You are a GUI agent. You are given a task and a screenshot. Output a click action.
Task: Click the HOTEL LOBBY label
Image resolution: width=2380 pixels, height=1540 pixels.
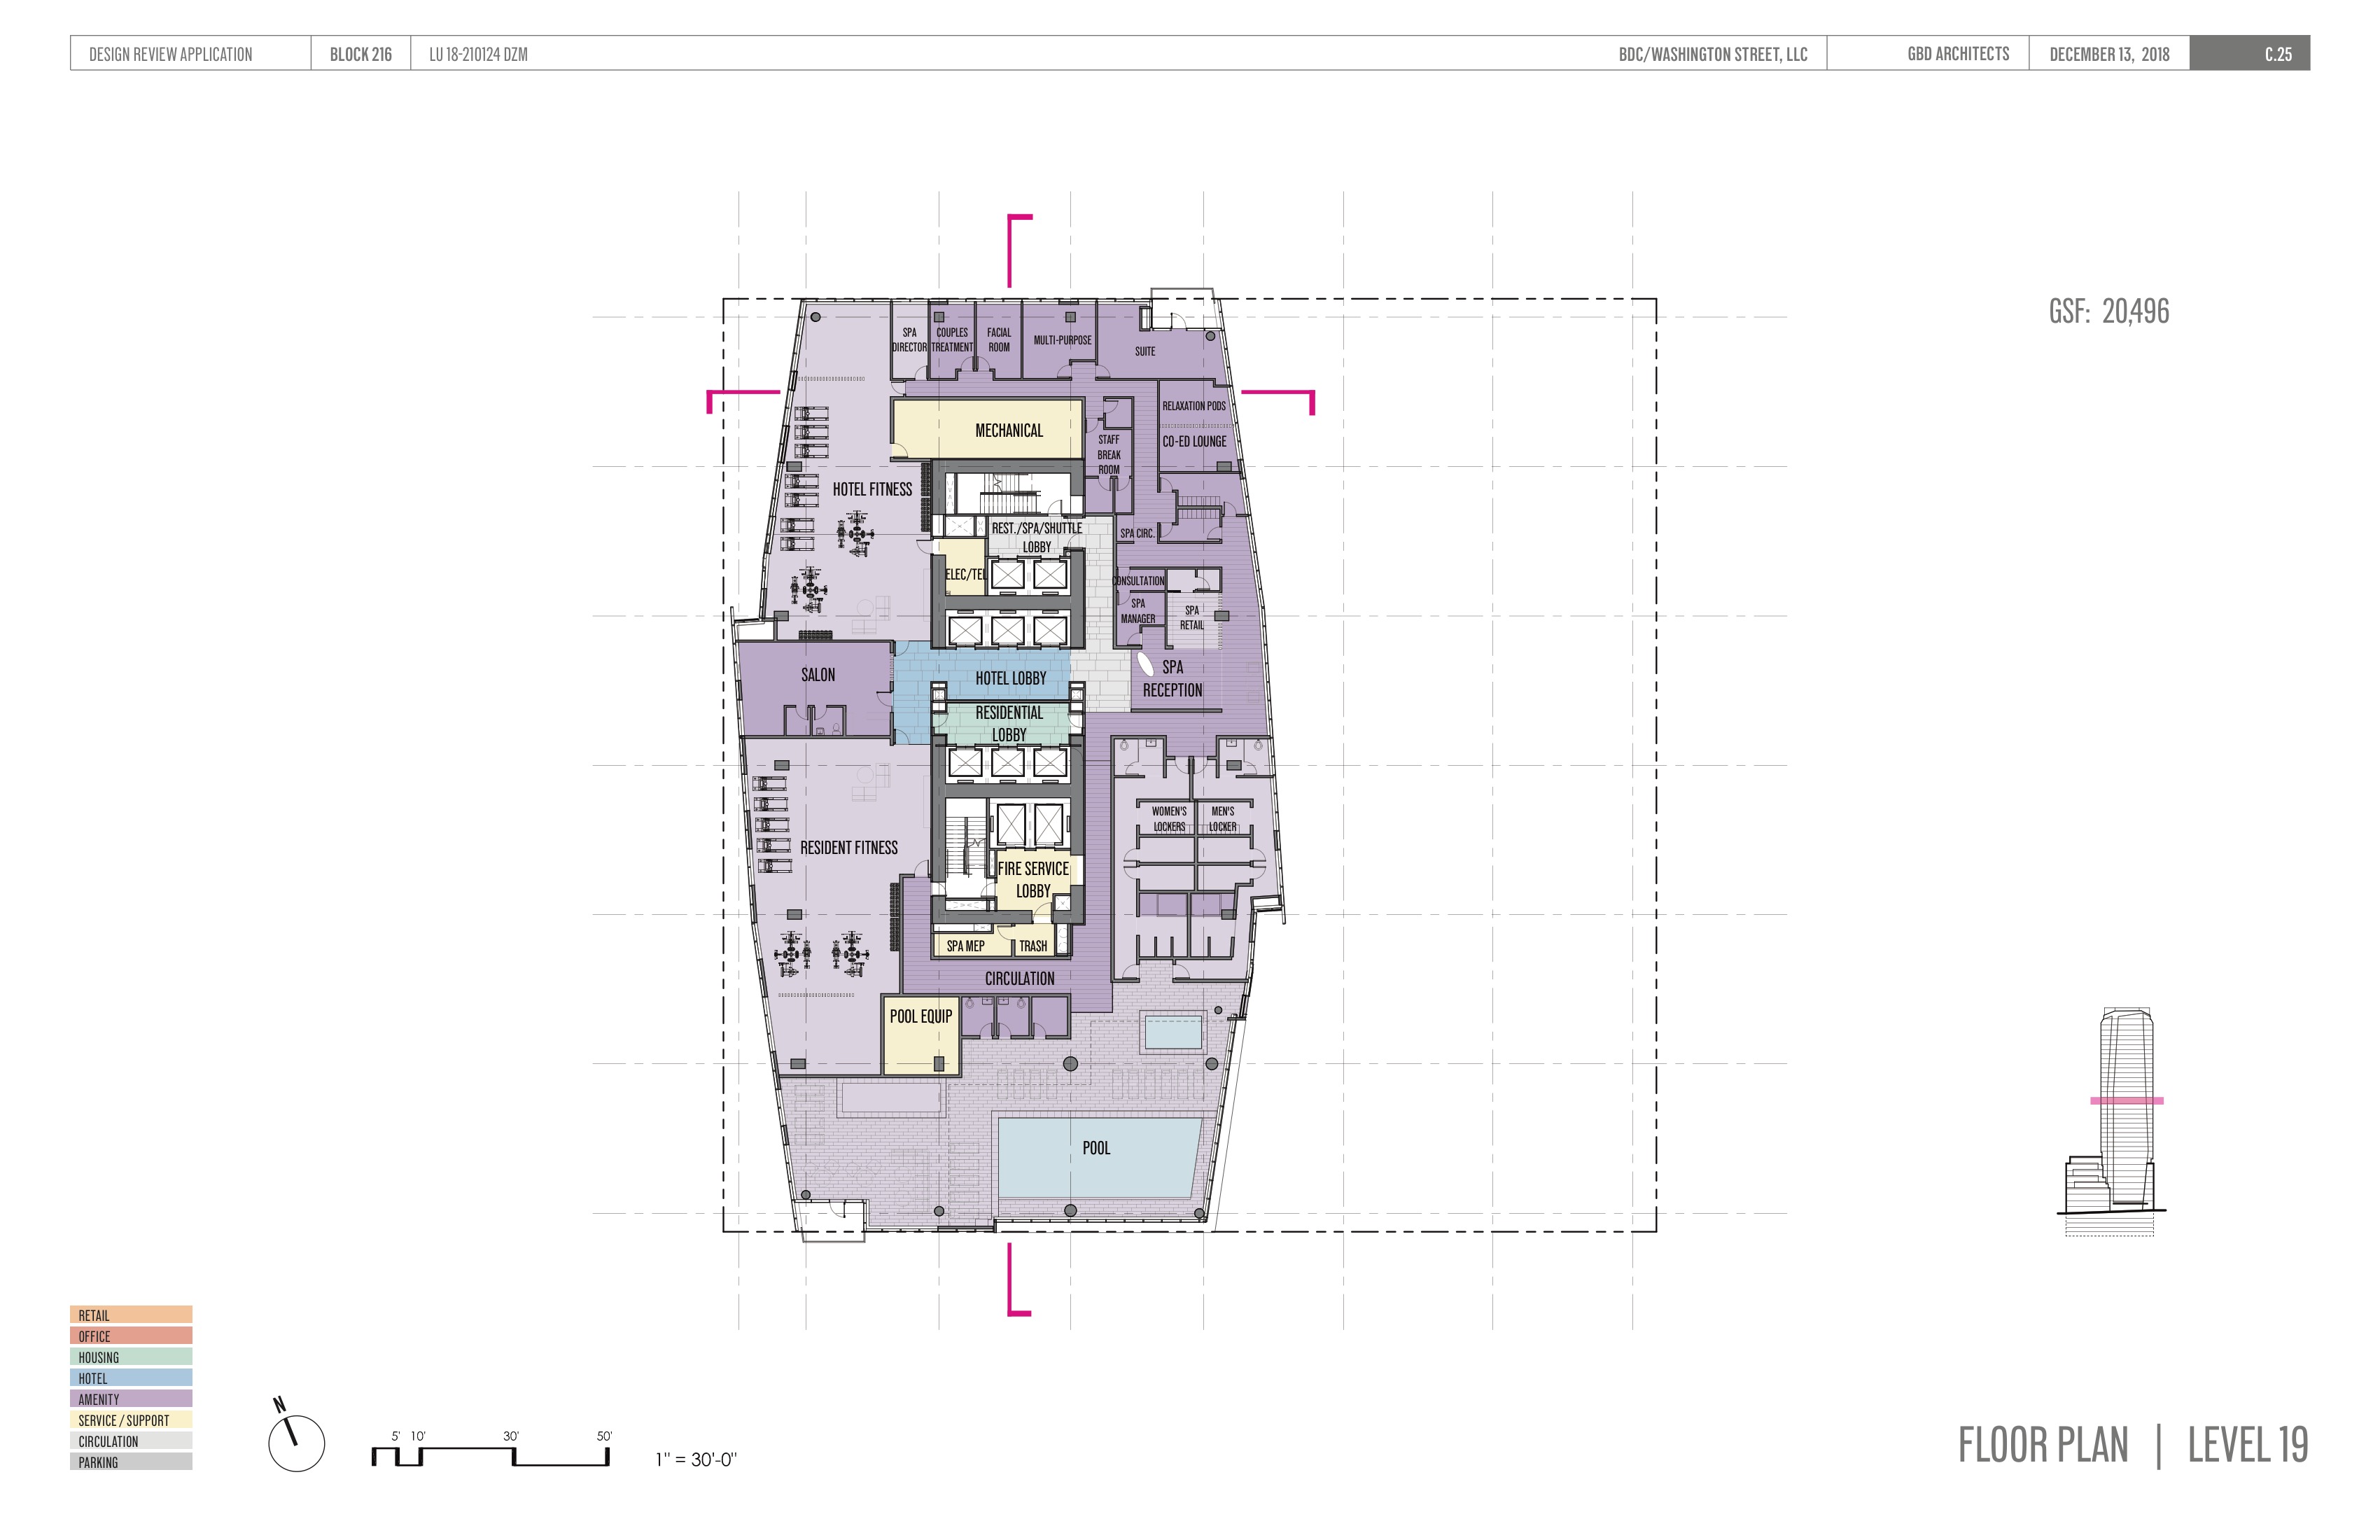pos(1011,678)
